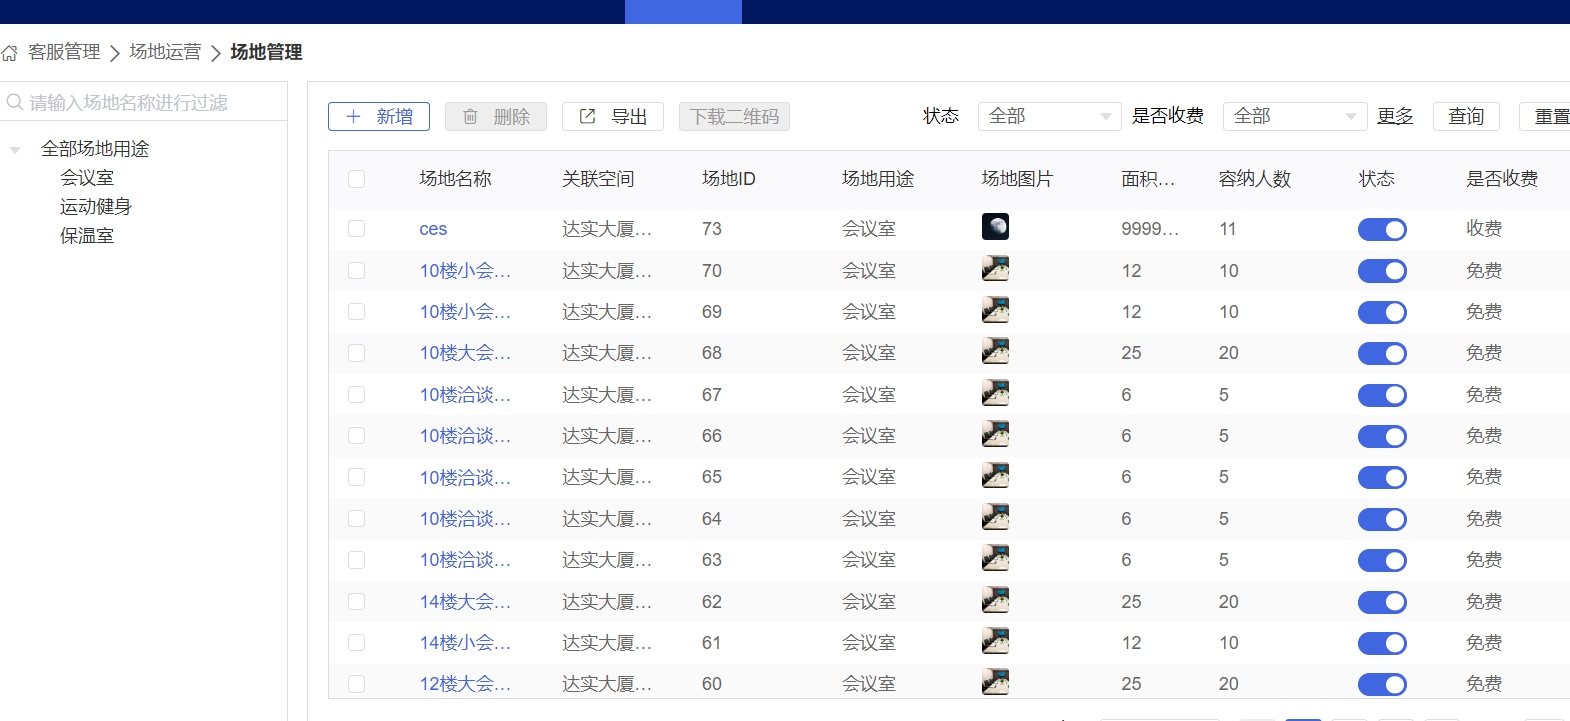
Task: Open the ces venue link
Action: pyautogui.click(x=433, y=229)
